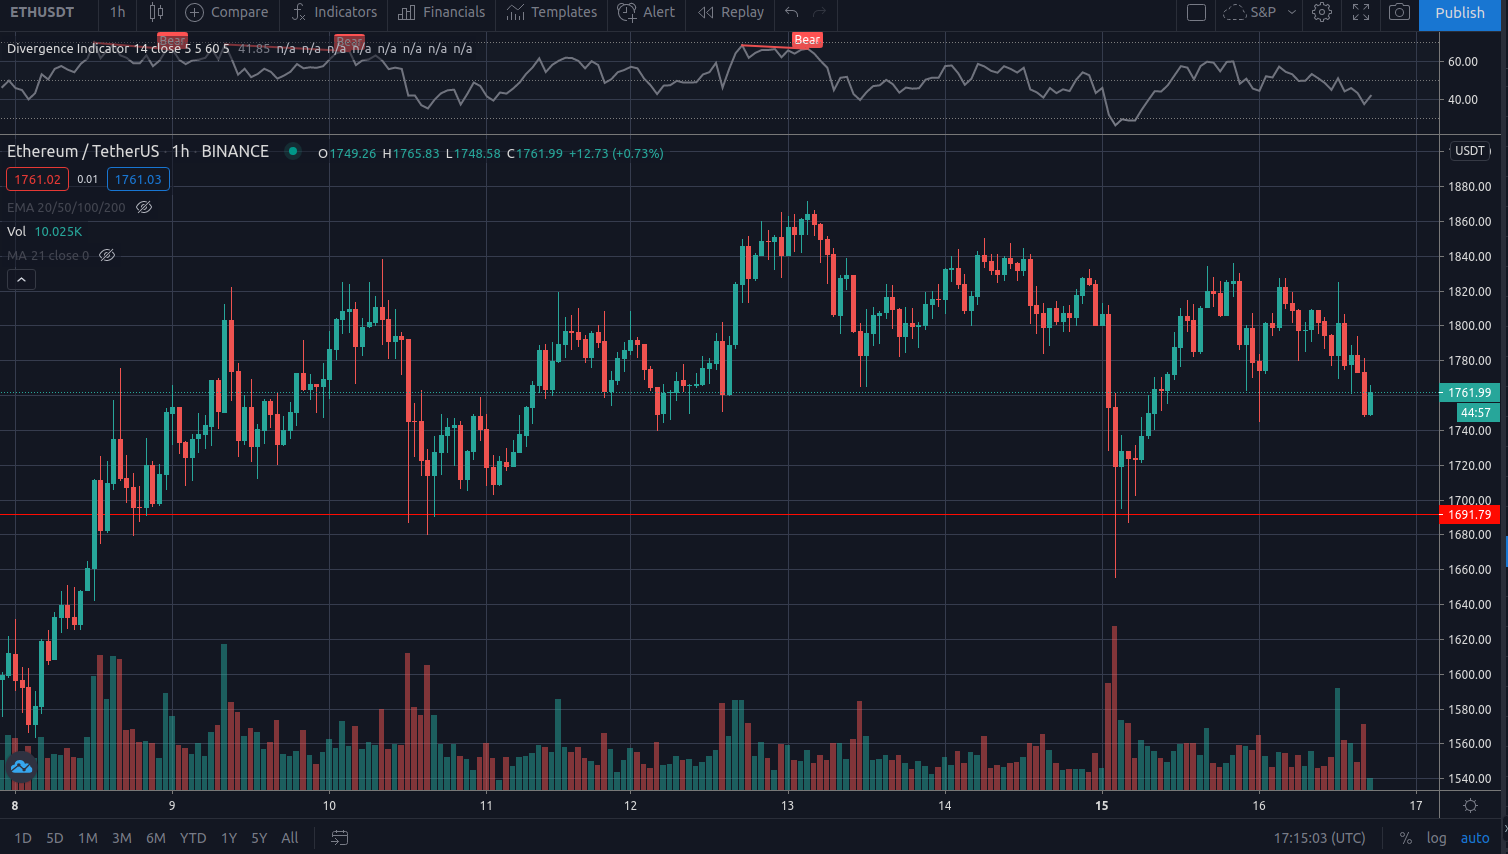Viewport: 1508px width, 854px height.
Task: Open the S&P saved layout dropdown arrow
Action: [x=1291, y=12]
